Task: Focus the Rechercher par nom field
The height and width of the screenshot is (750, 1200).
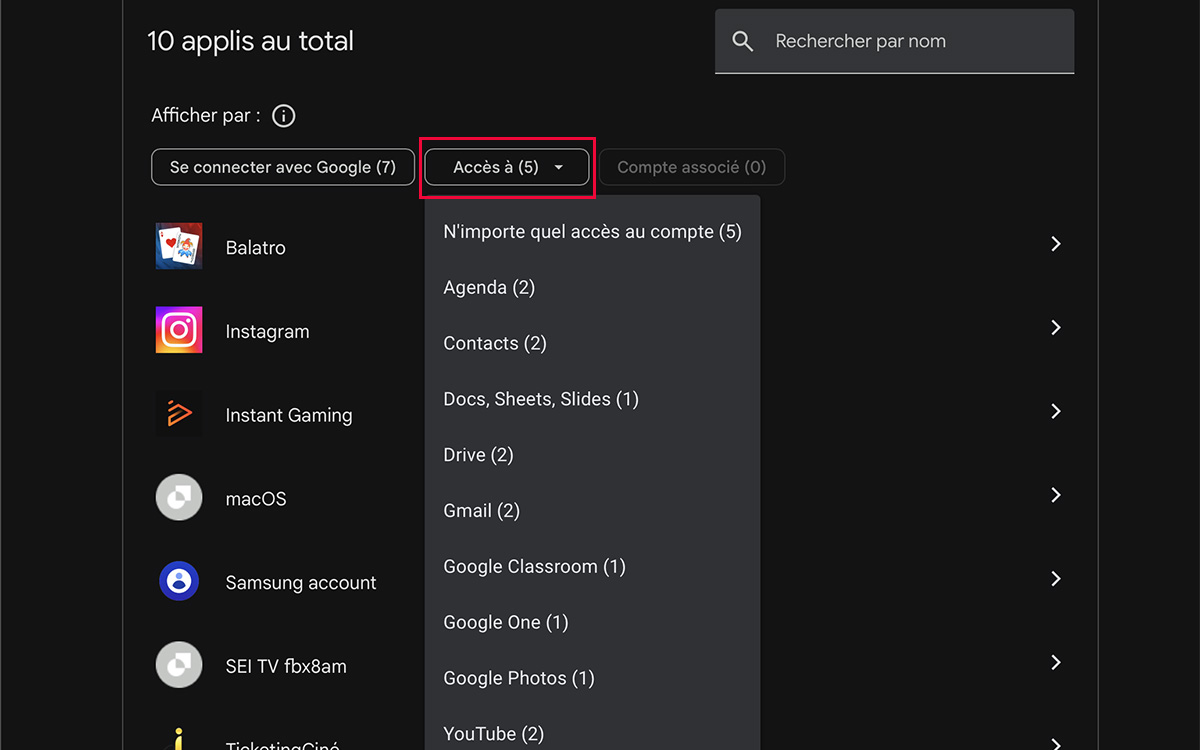Action: click(895, 41)
